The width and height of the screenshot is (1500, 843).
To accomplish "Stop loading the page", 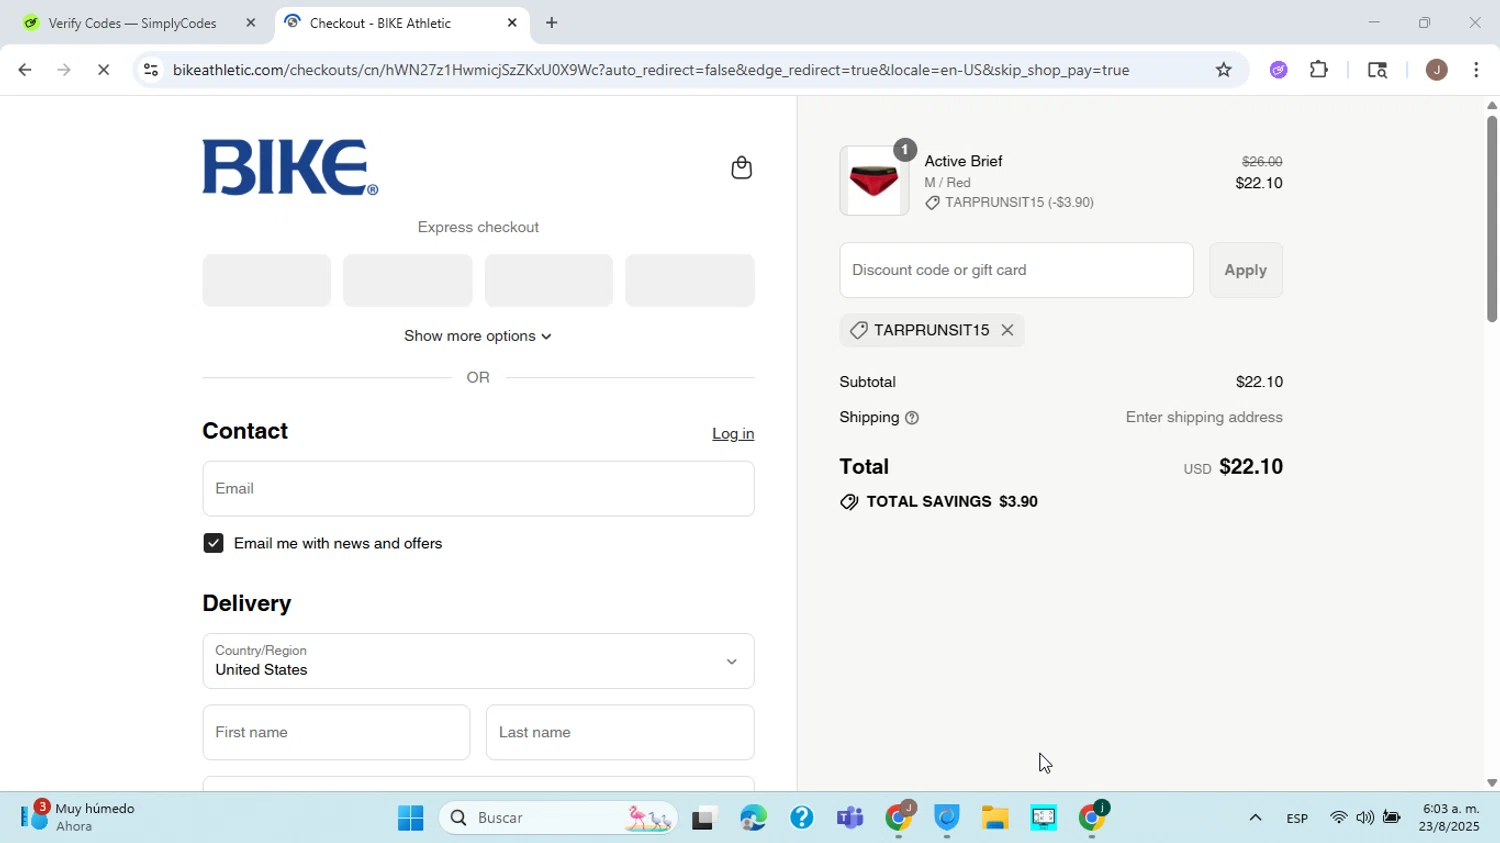I will tap(104, 70).
